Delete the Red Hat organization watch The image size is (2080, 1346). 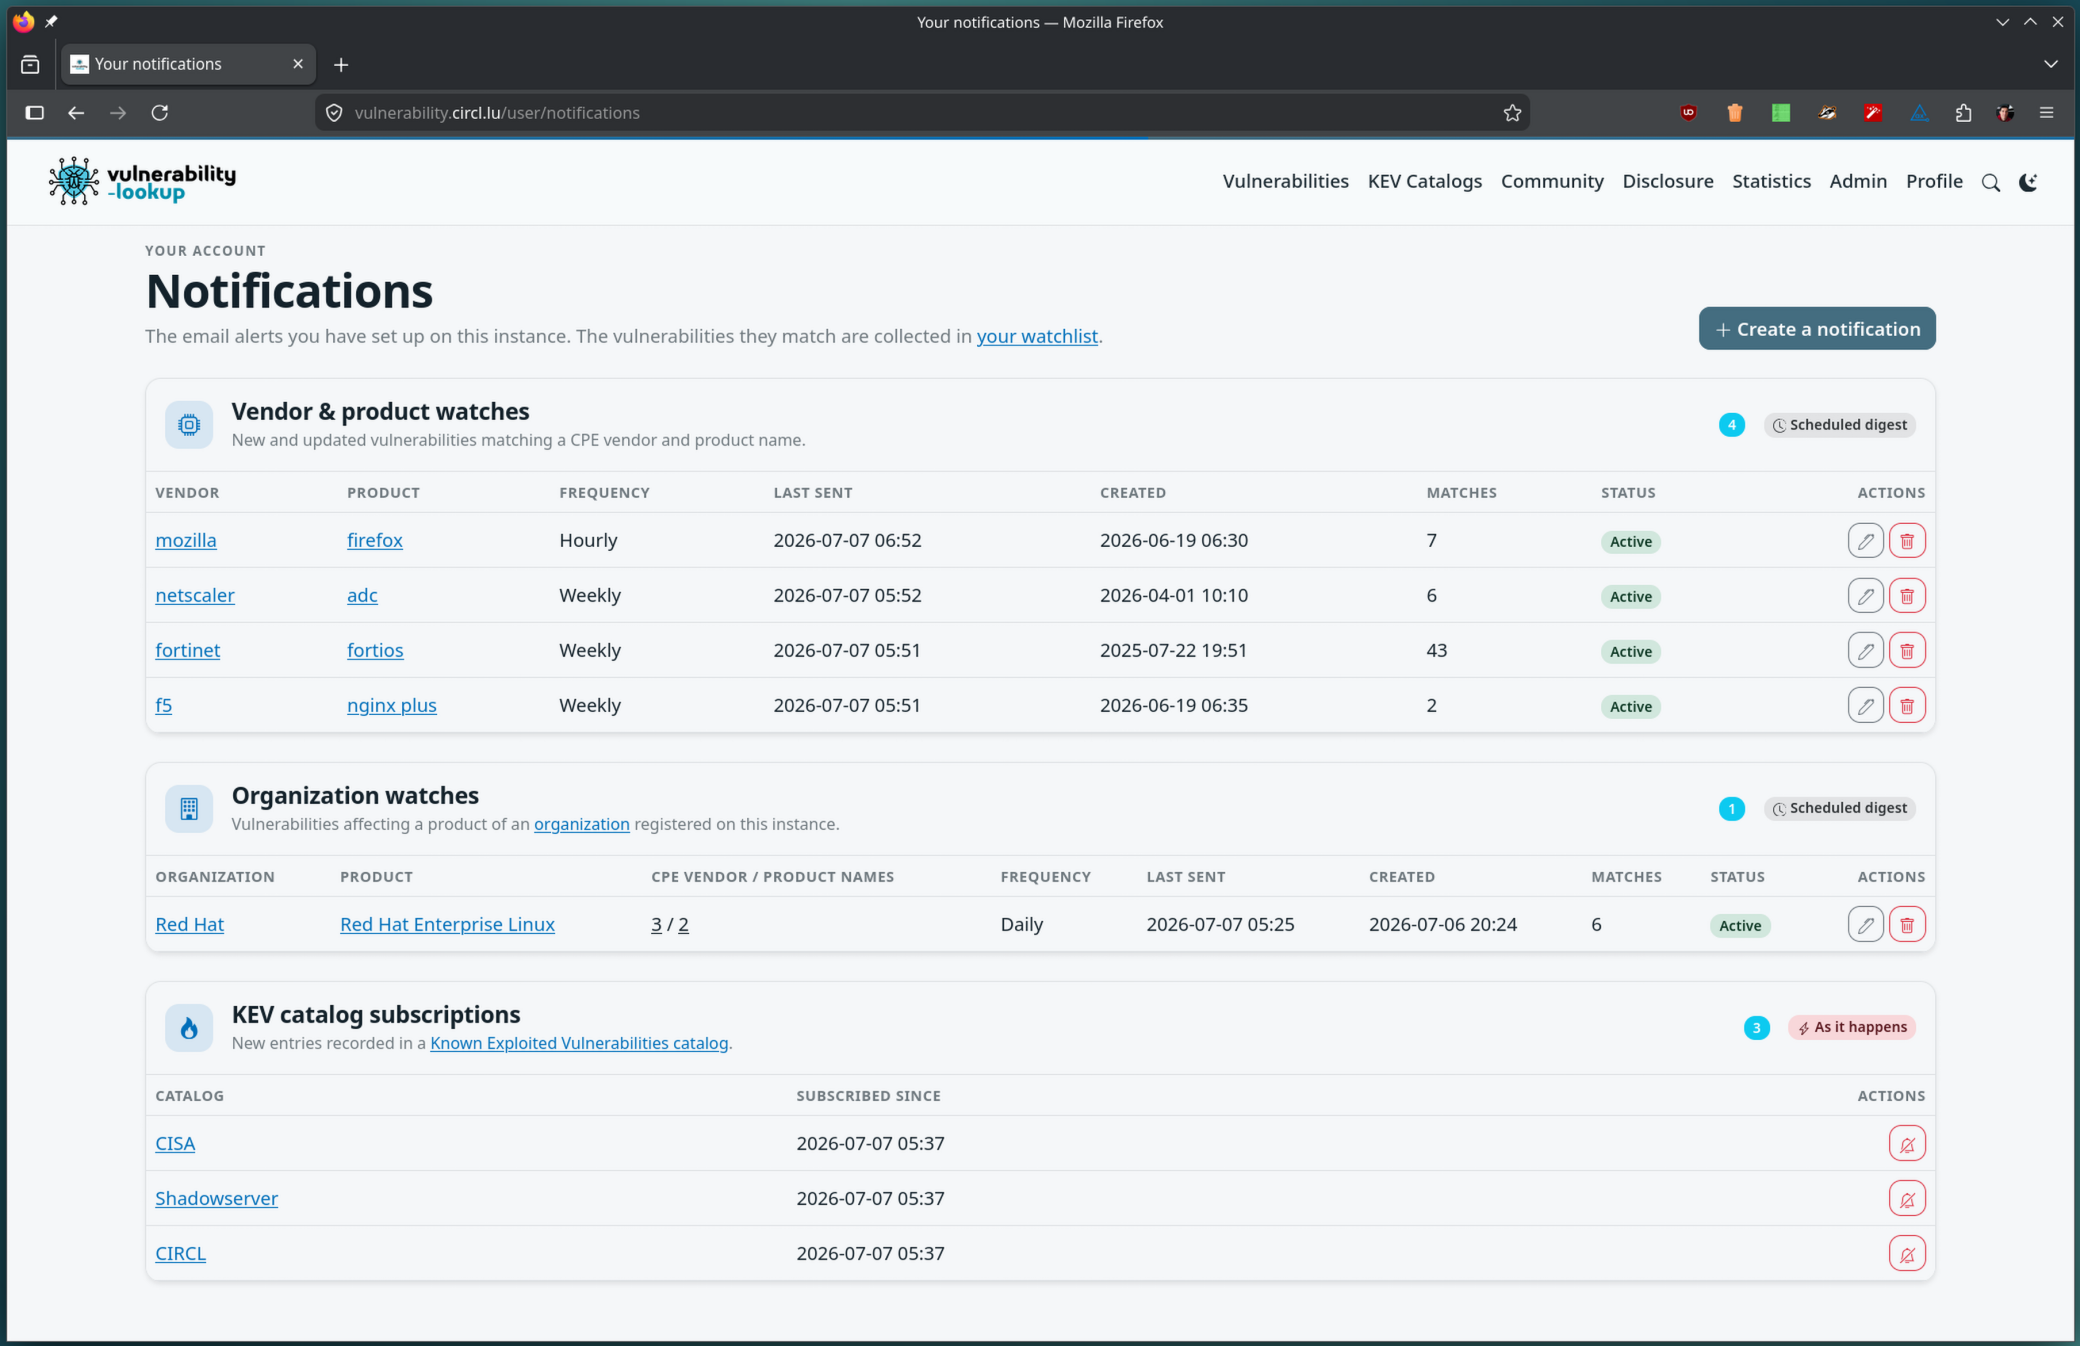(1907, 925)
